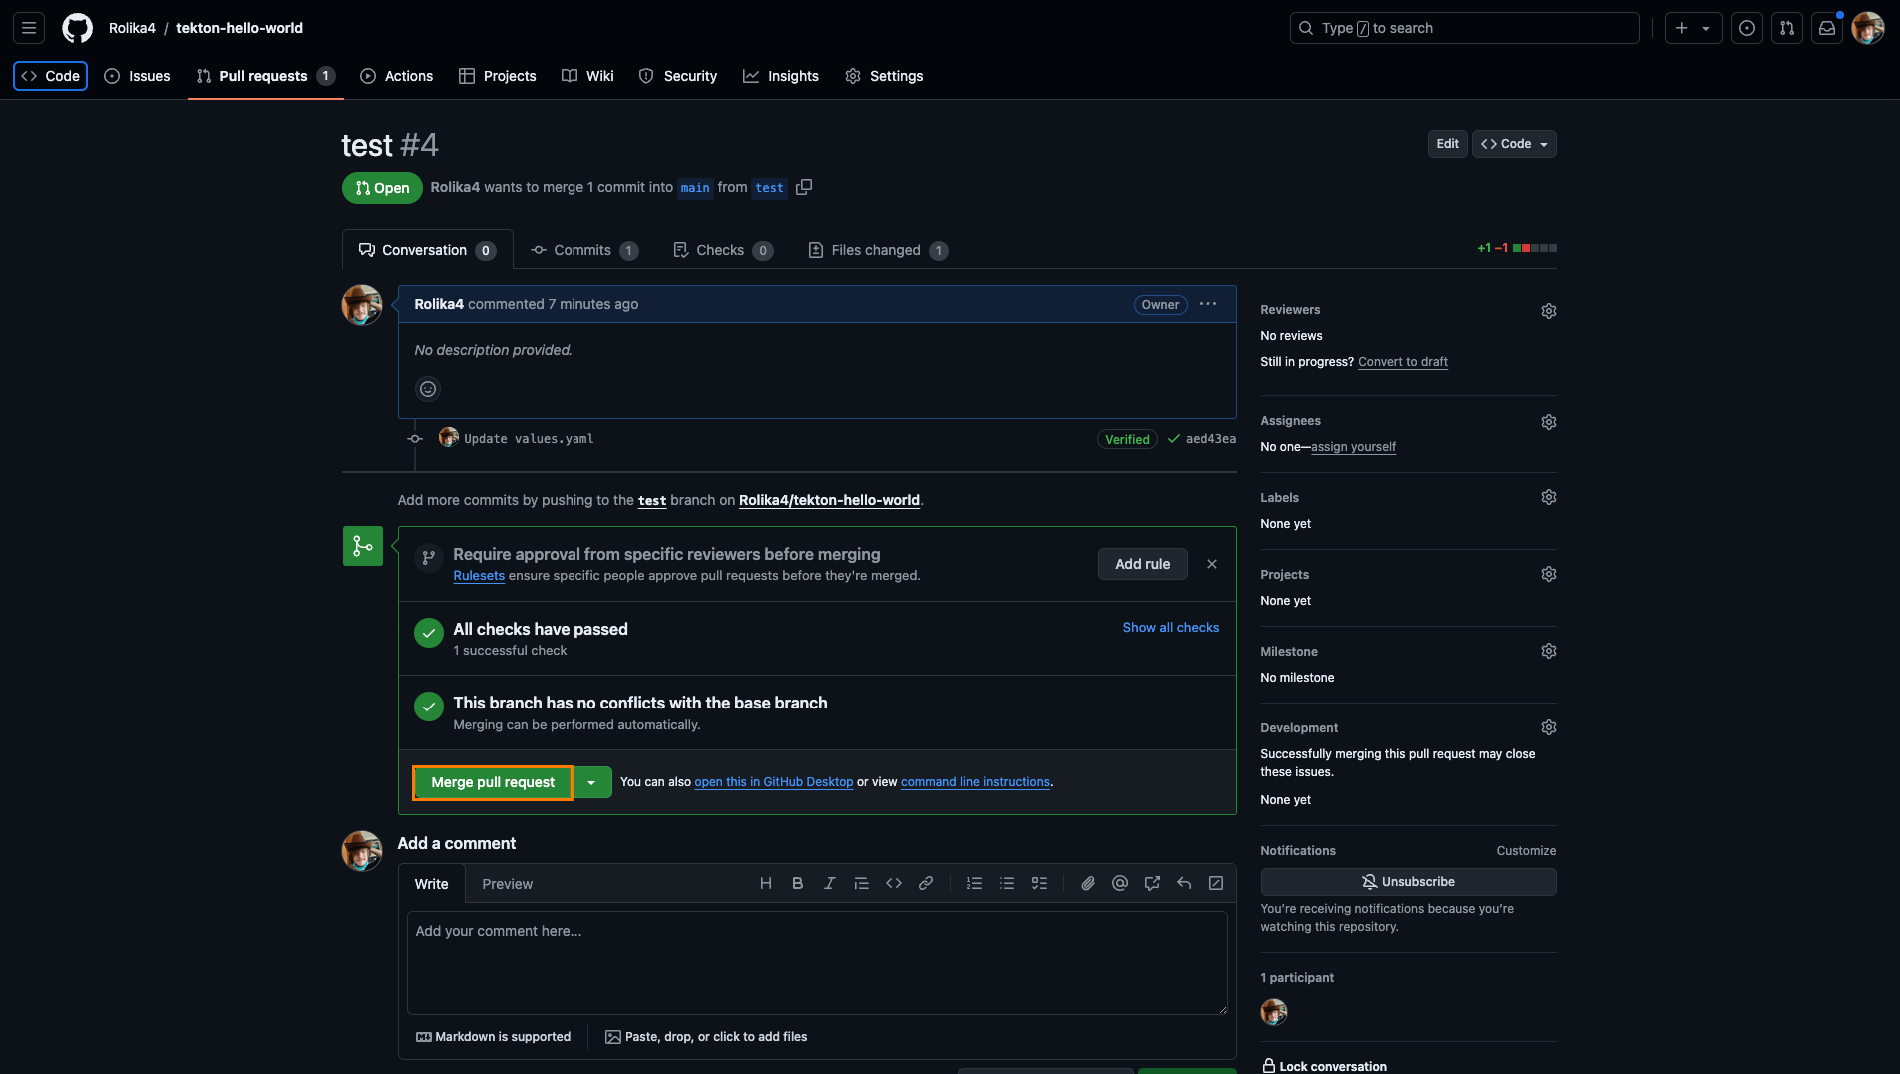Select the Italic formatting icon

click(829, 883)
